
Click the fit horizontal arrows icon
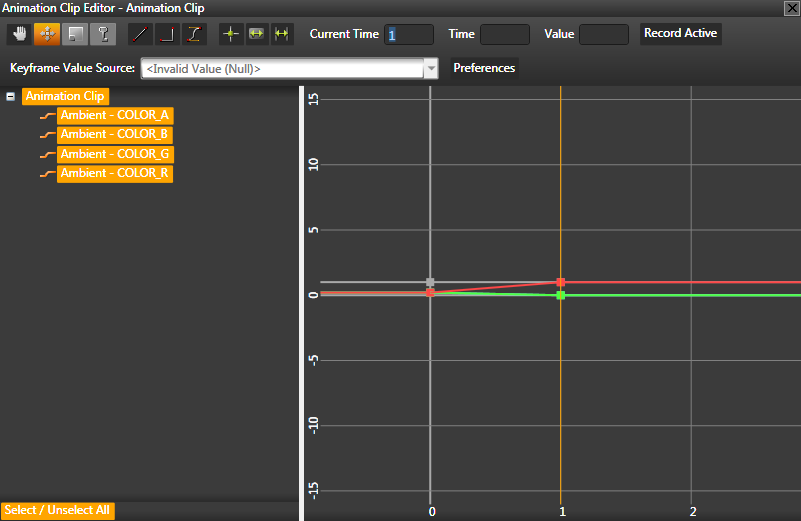click(282, 34)
